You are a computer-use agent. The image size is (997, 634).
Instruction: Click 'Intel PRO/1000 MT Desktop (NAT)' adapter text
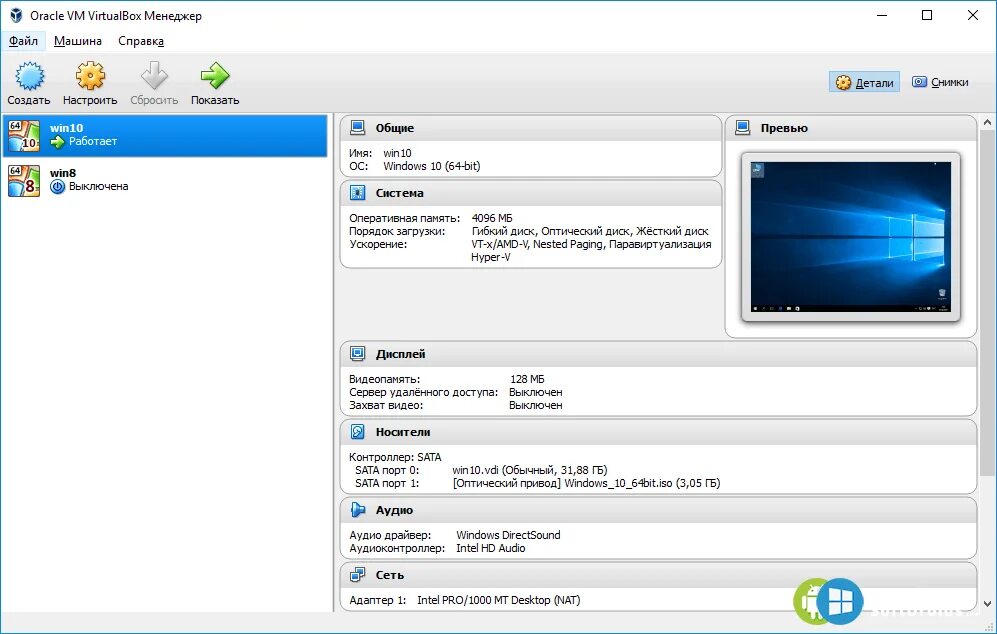click(498, 600)
